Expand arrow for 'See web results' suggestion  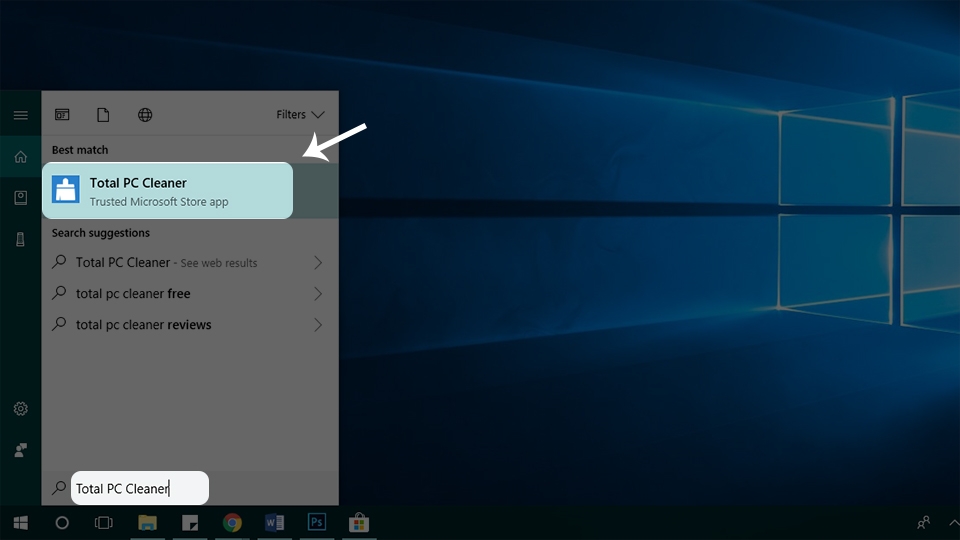point(318,263)
